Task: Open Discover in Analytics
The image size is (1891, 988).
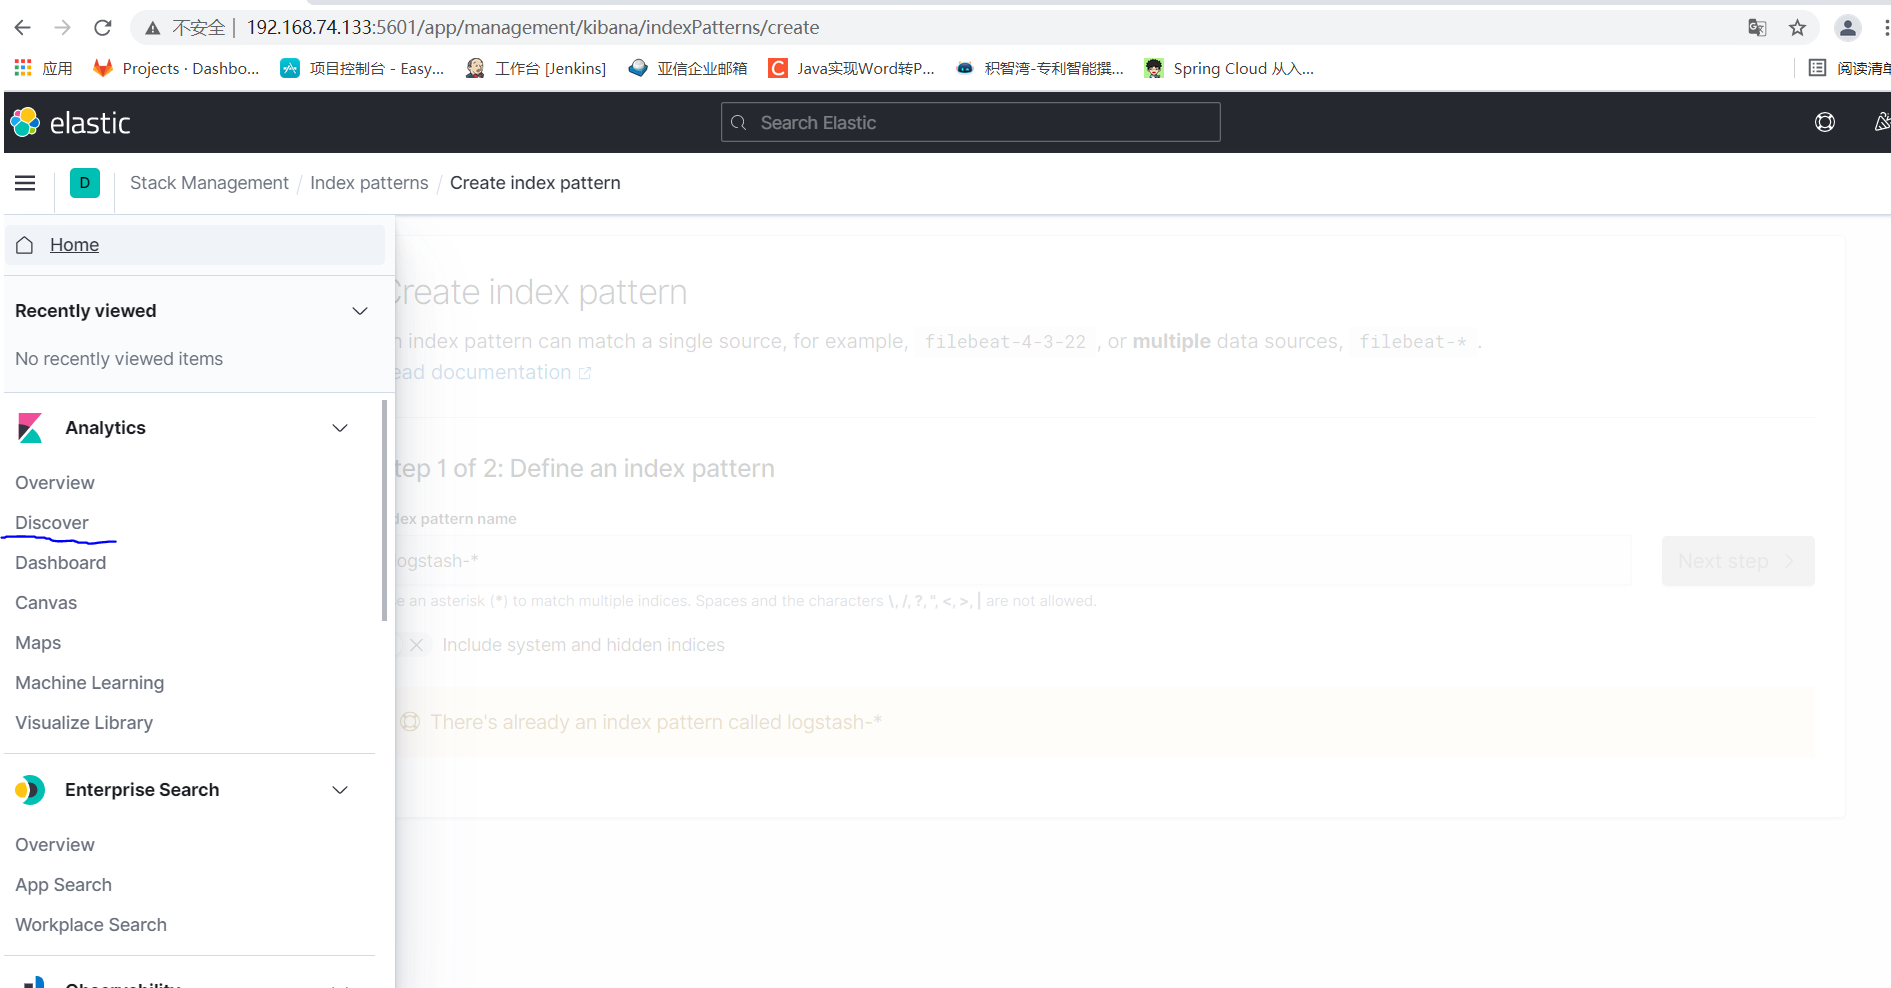Action: pos(52,523)
